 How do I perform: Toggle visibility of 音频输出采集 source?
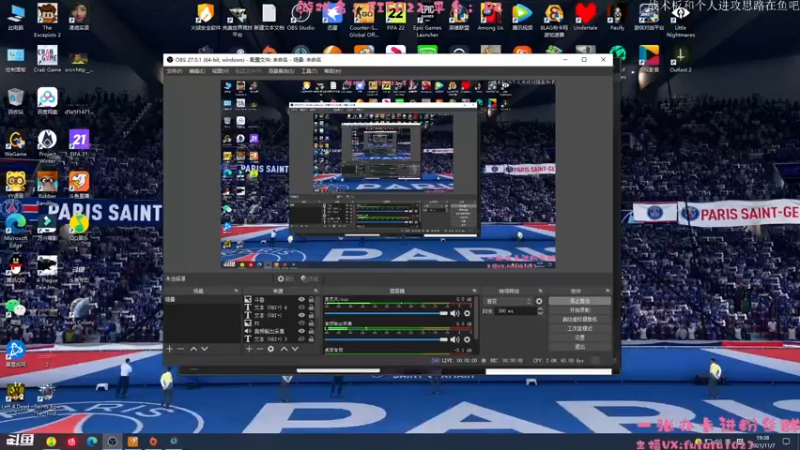point(302,331)
